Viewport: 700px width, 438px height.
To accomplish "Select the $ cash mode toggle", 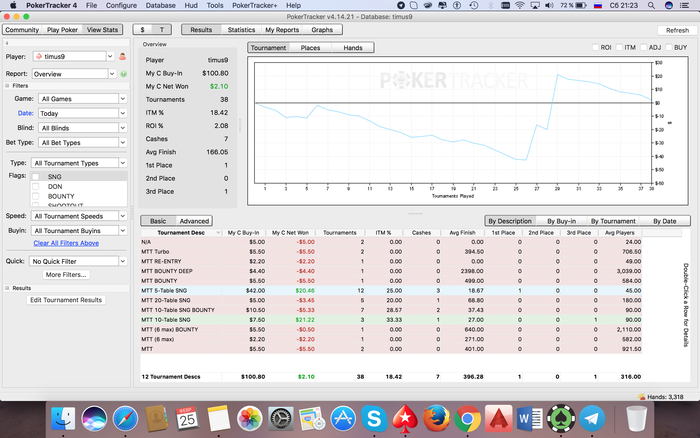I will (142, 30).
